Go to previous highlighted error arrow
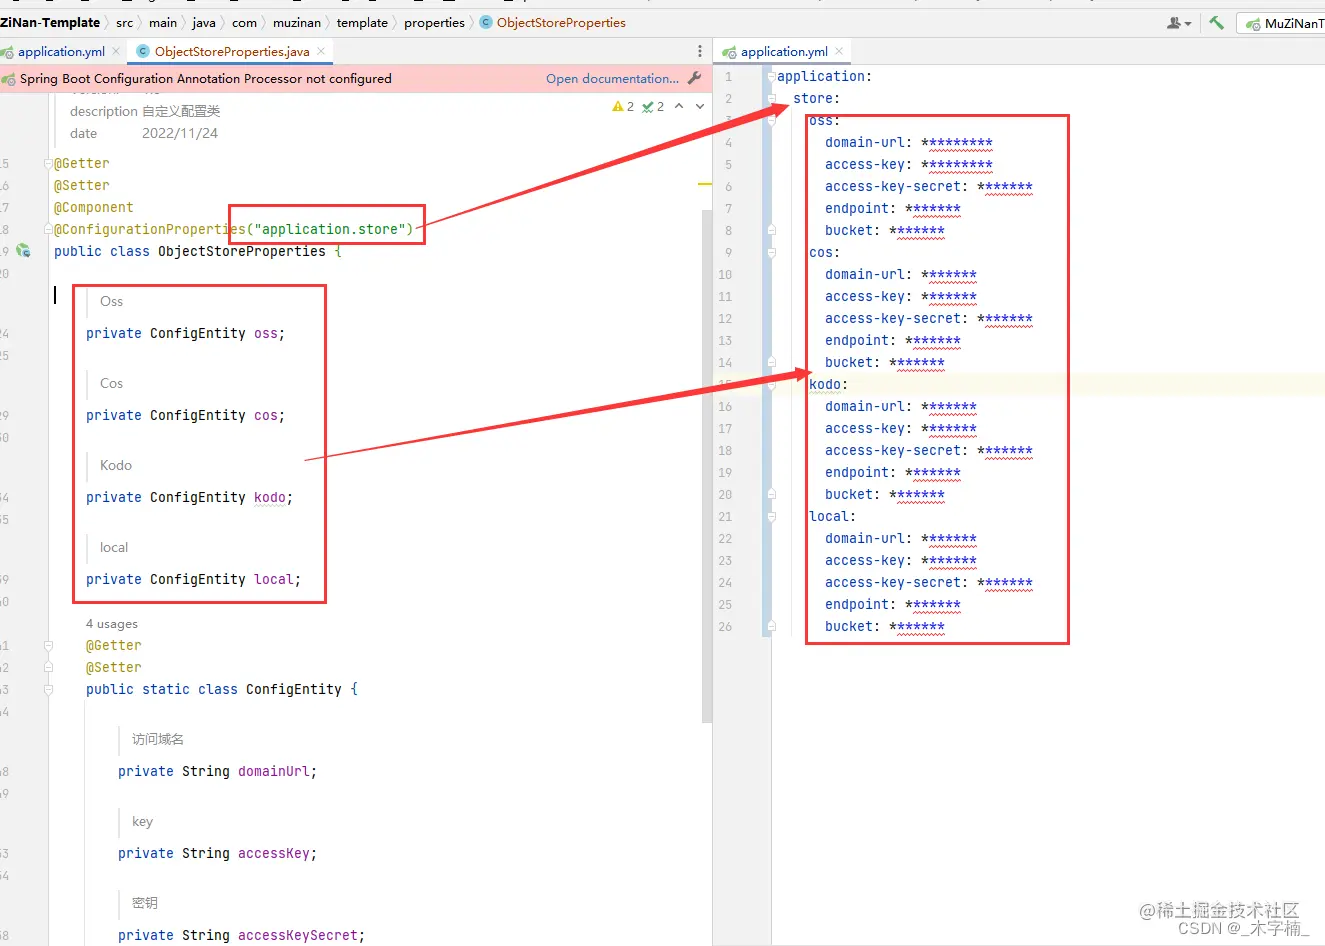The height and width of the screenshot is (946, 1325). point(679,106)
